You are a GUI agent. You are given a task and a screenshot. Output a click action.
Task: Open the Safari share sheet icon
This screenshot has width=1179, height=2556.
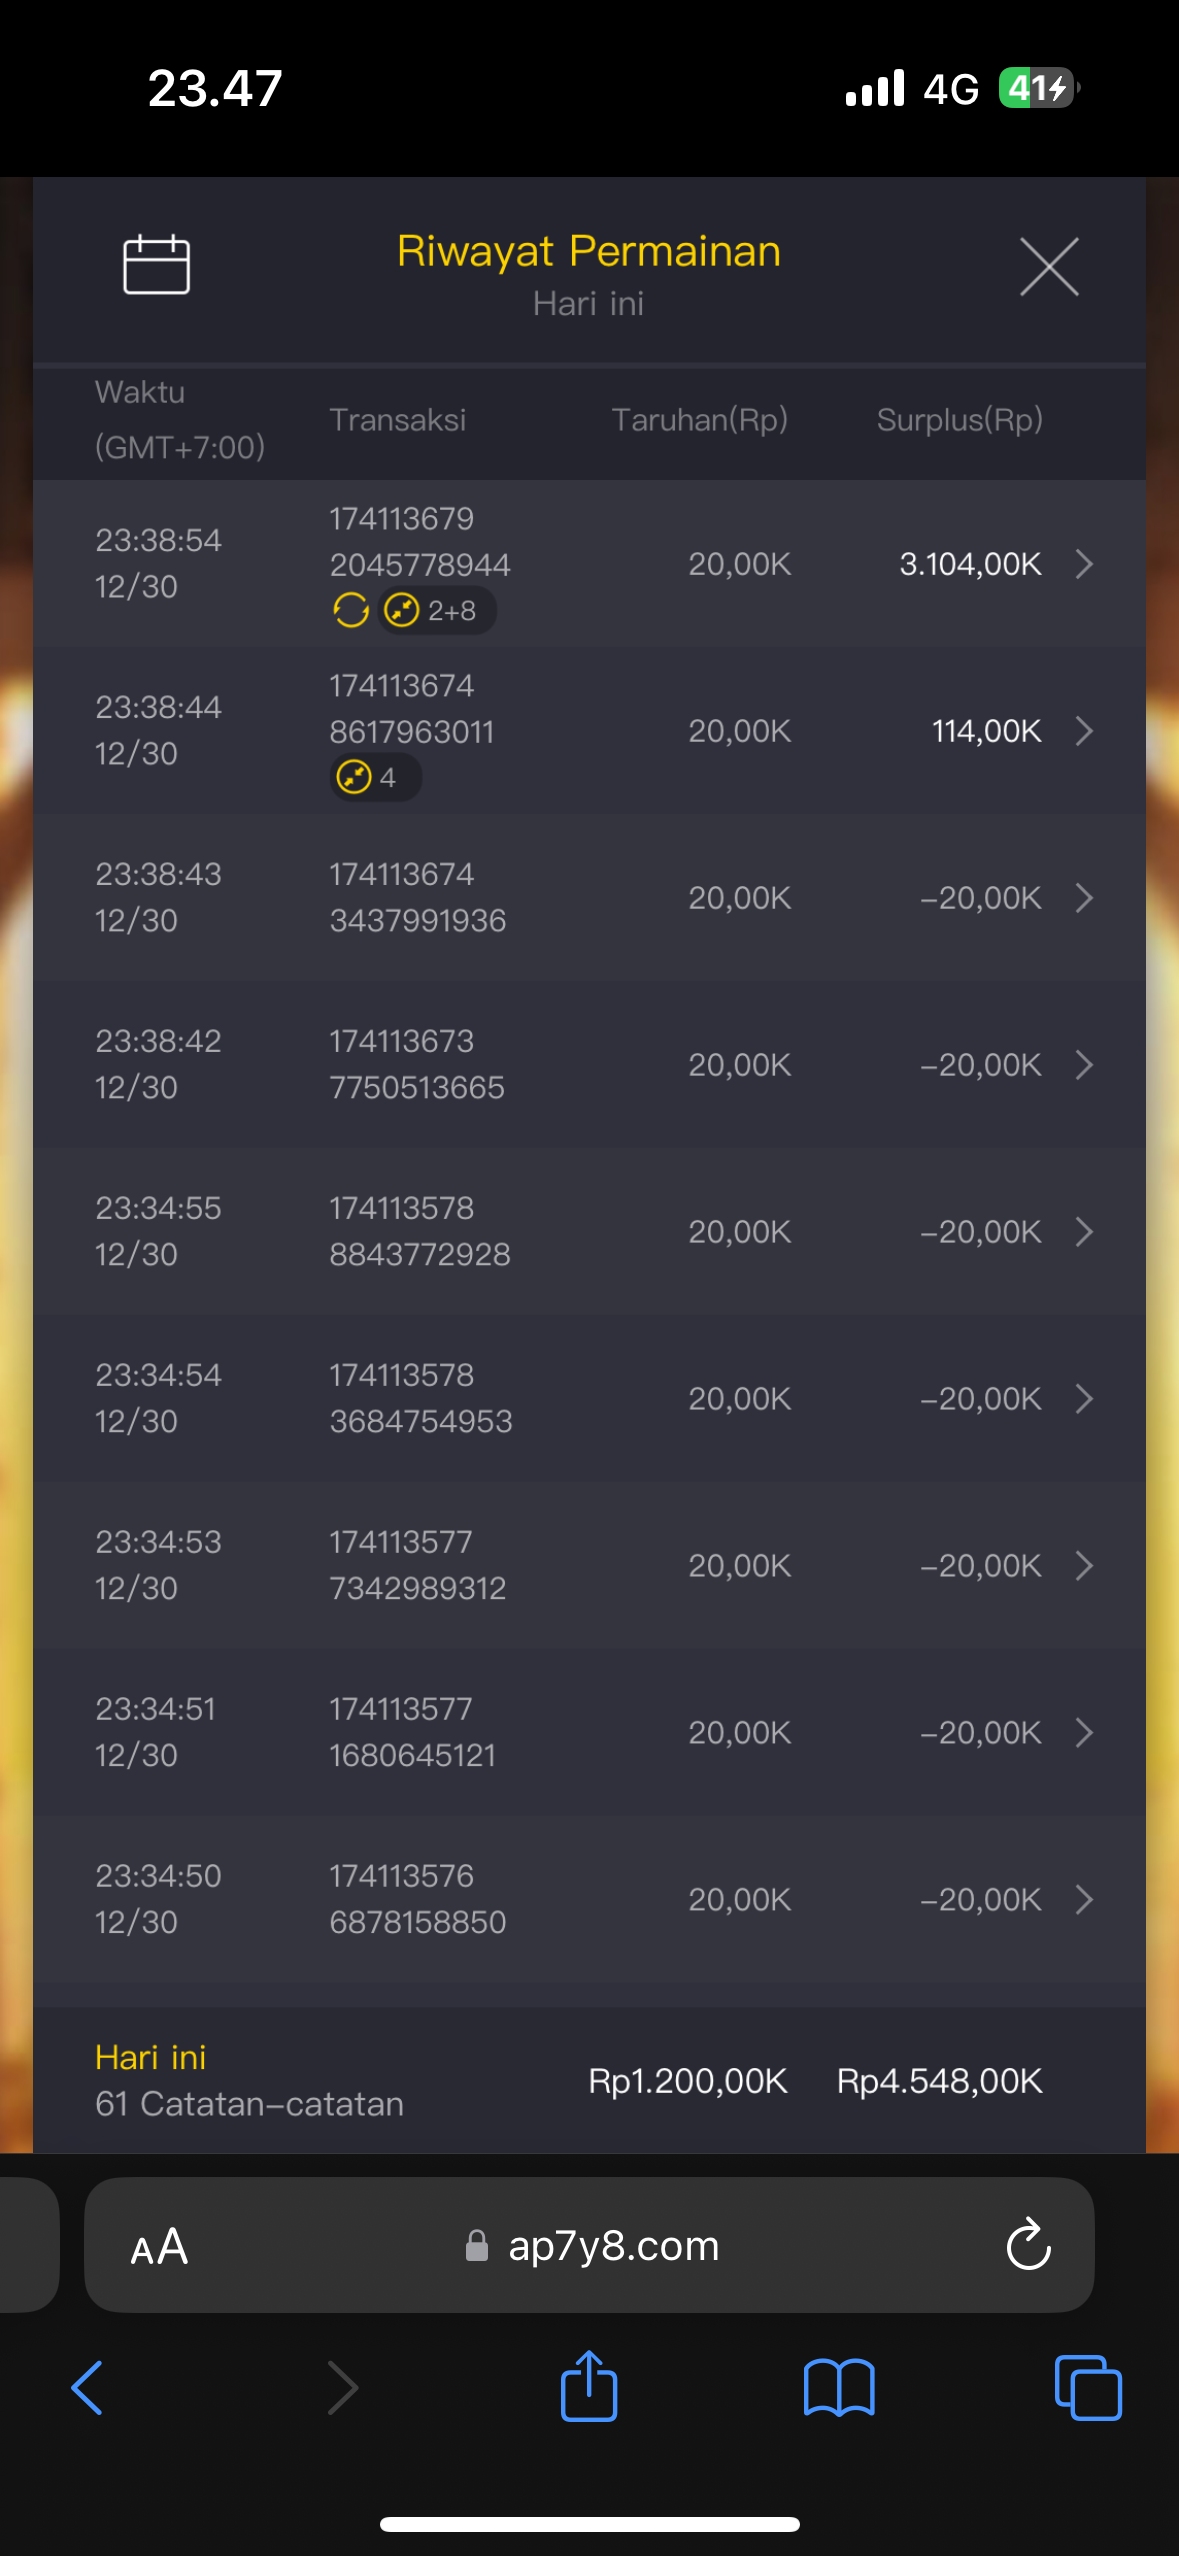click(x=589, y=2387)
